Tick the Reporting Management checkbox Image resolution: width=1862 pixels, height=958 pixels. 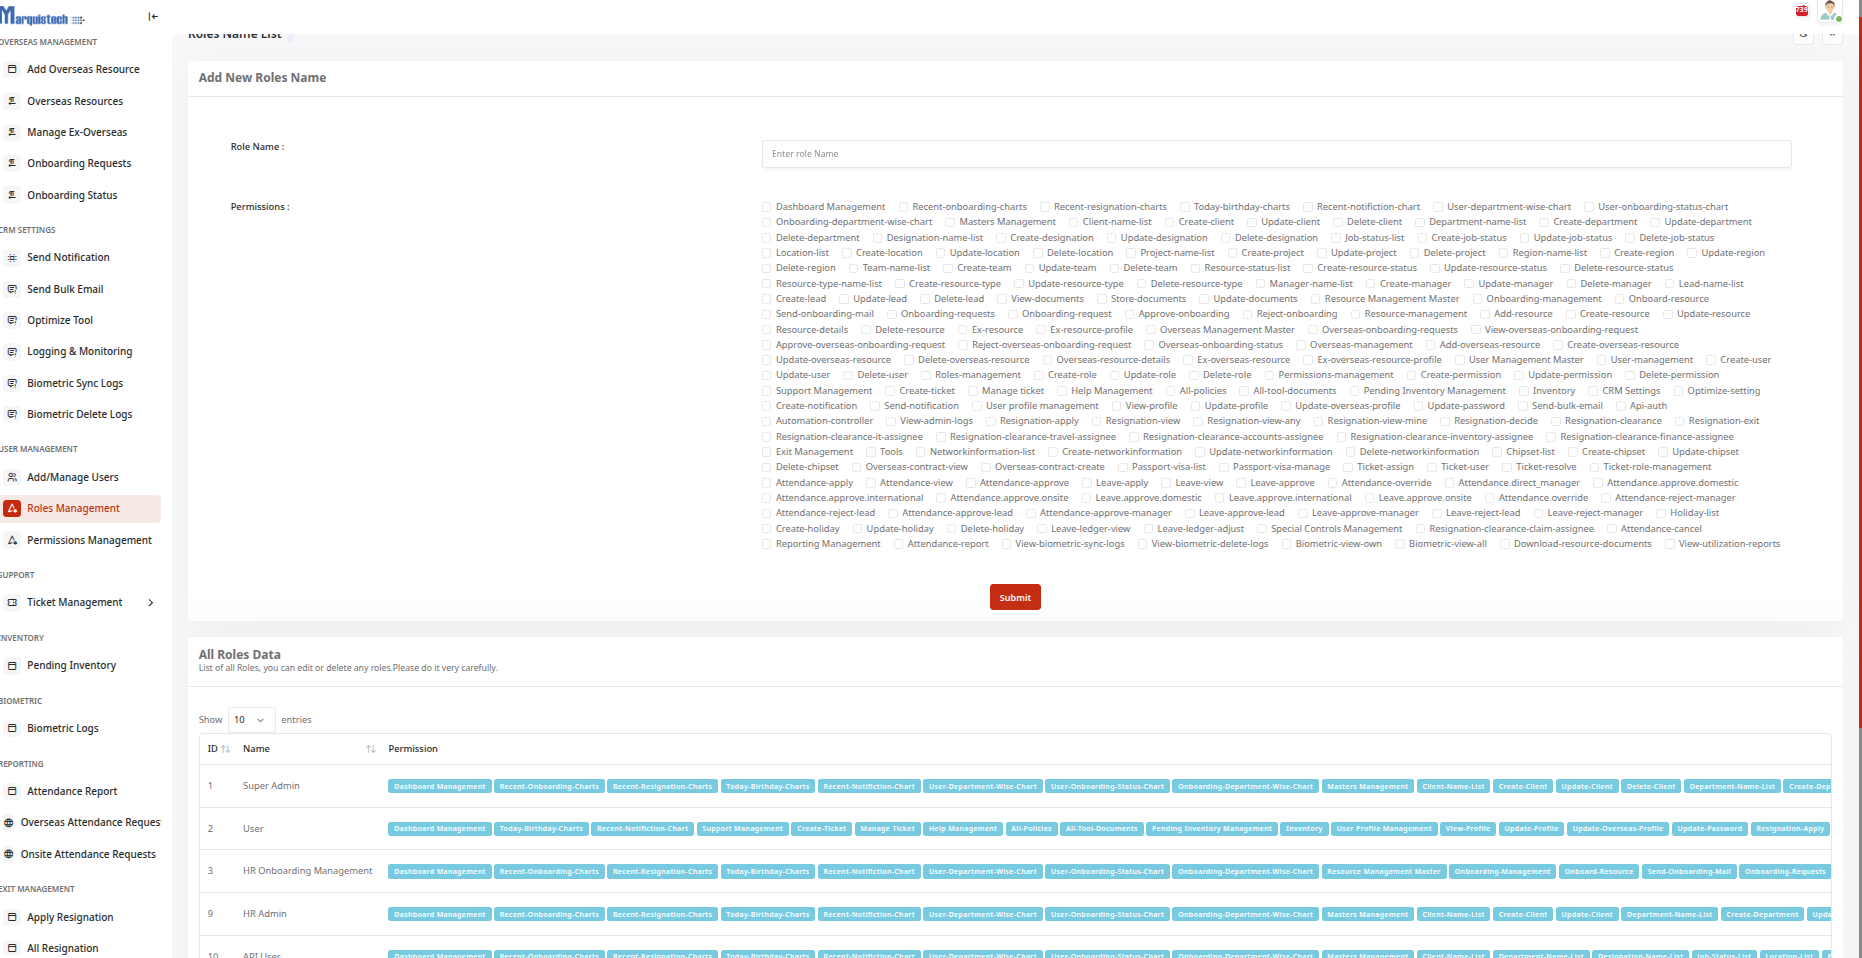[767, 545]
